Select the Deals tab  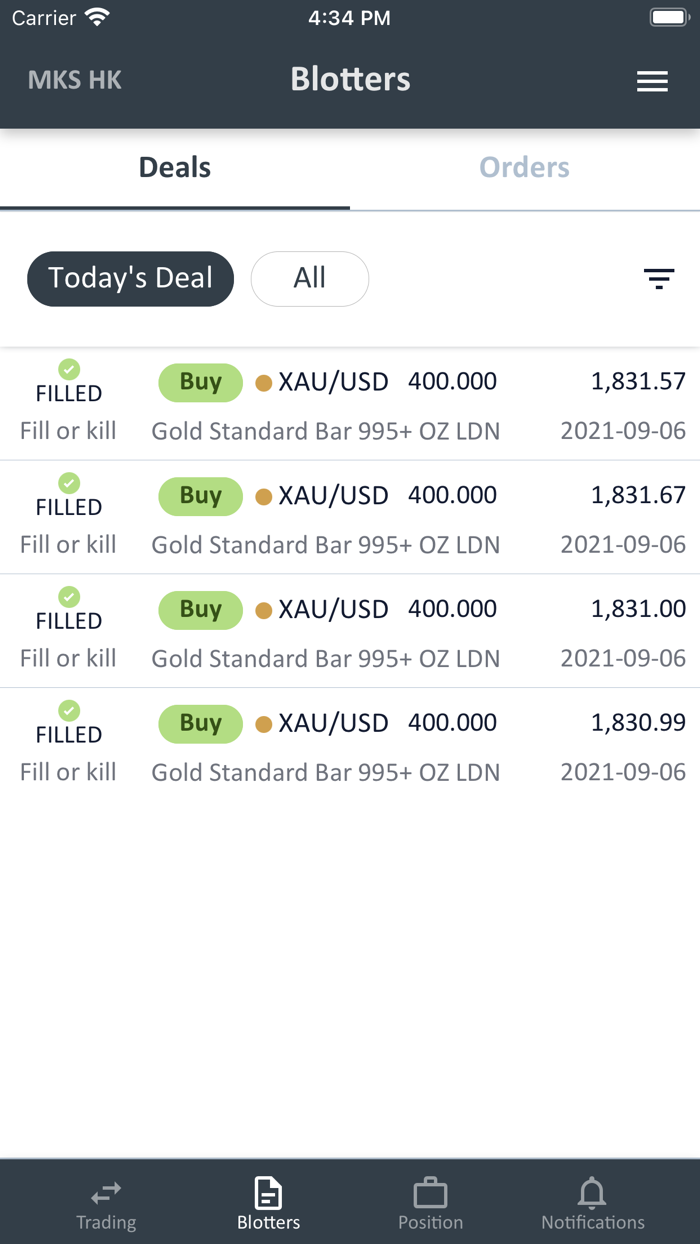click(175, 168)
